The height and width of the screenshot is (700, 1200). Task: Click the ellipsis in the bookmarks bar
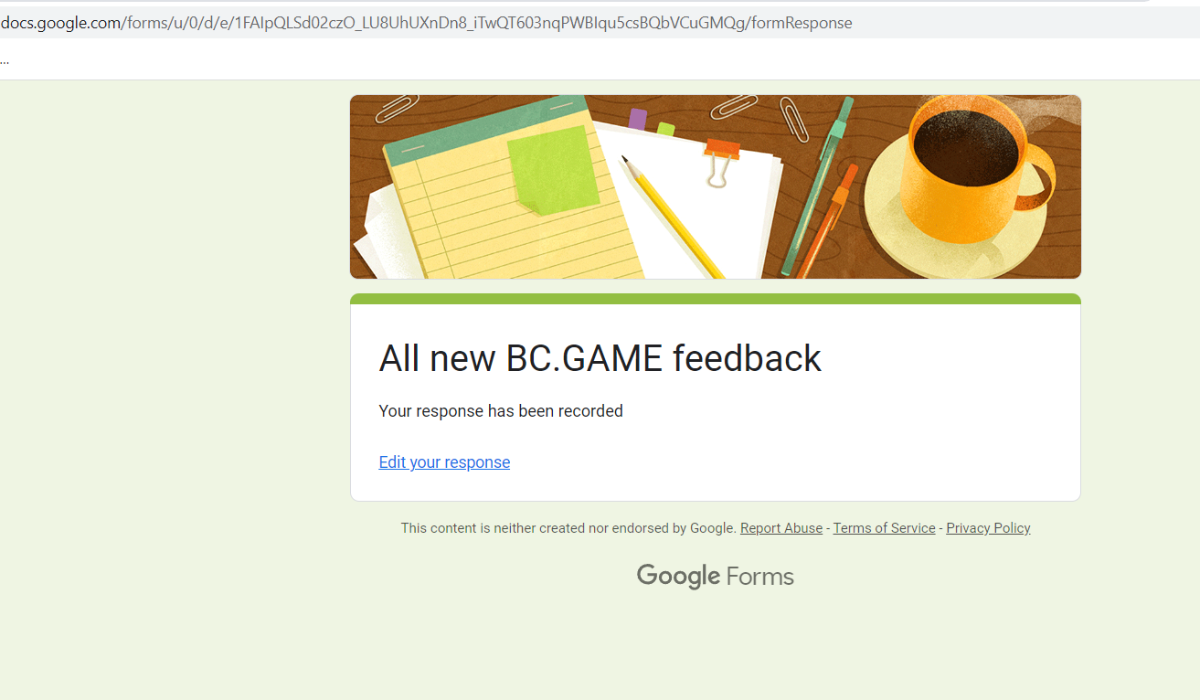[x=5, y=60]
